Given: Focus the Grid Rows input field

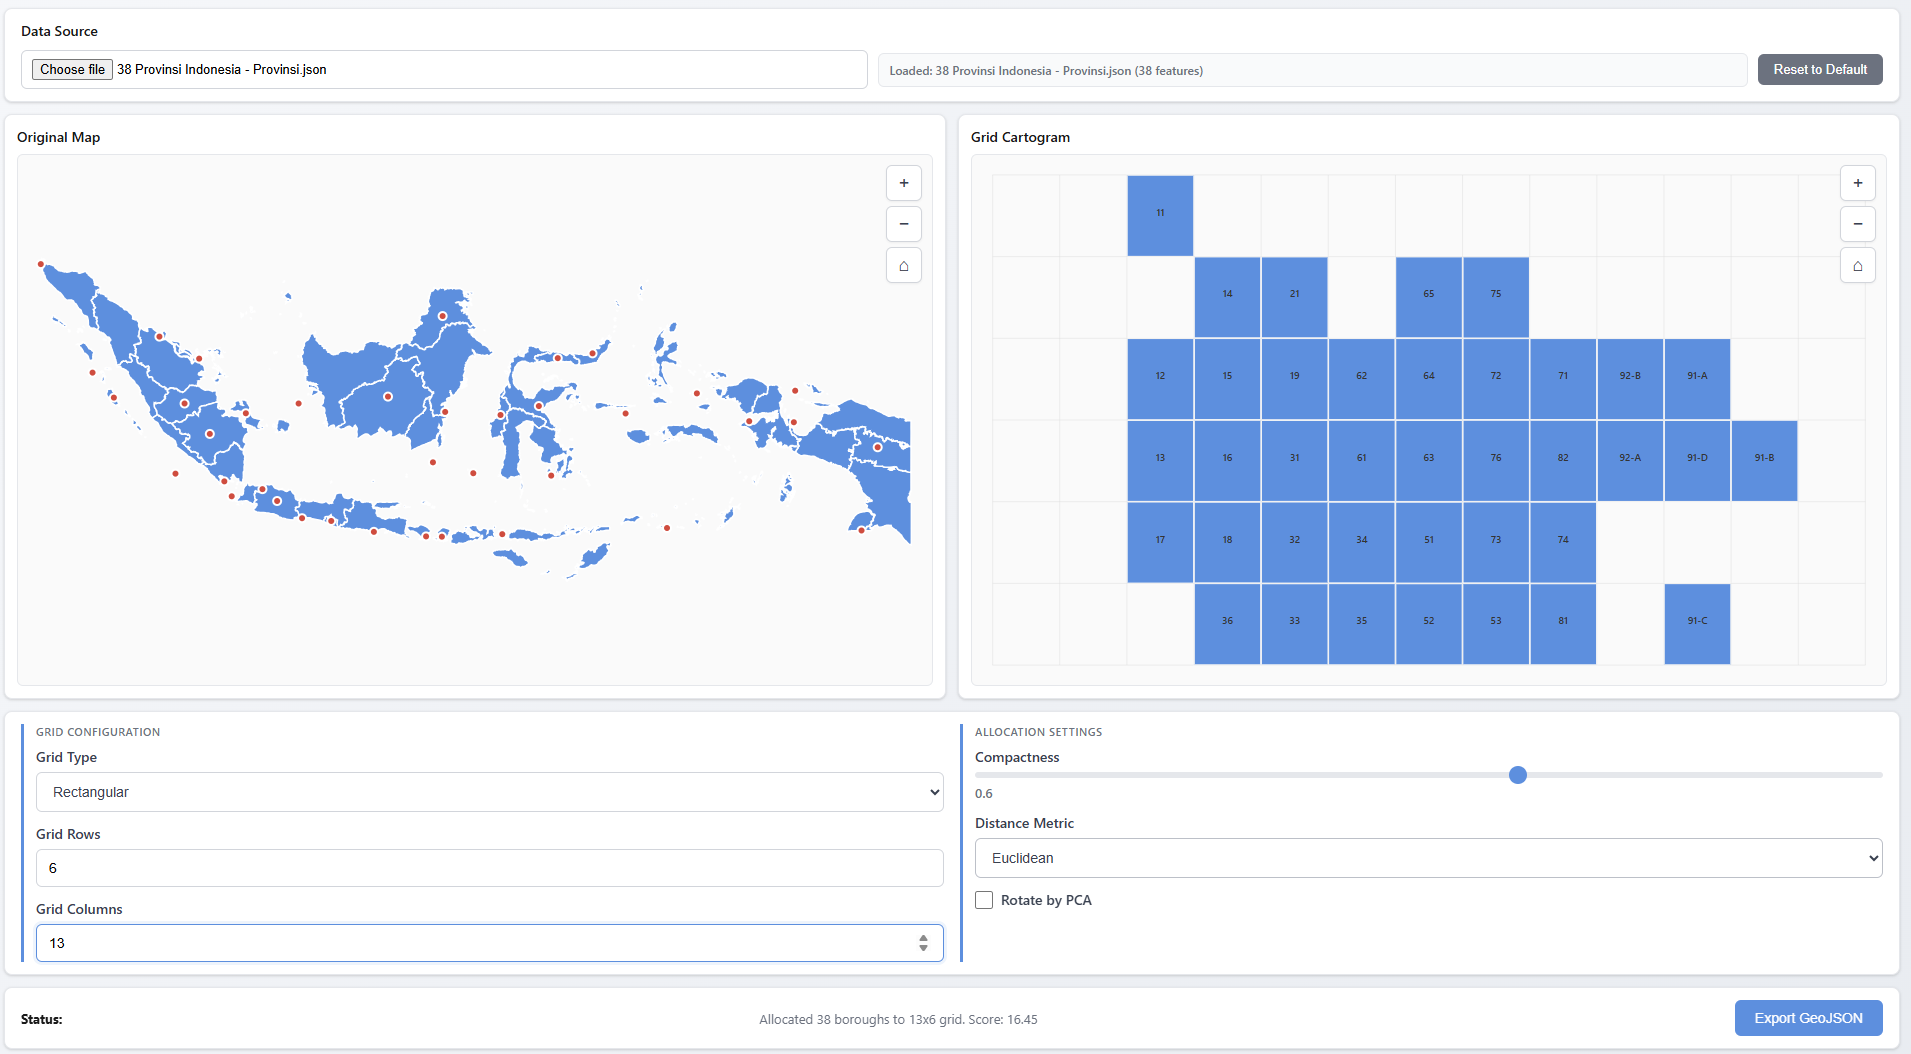Looking at the screenshot, I should [489, 868].
